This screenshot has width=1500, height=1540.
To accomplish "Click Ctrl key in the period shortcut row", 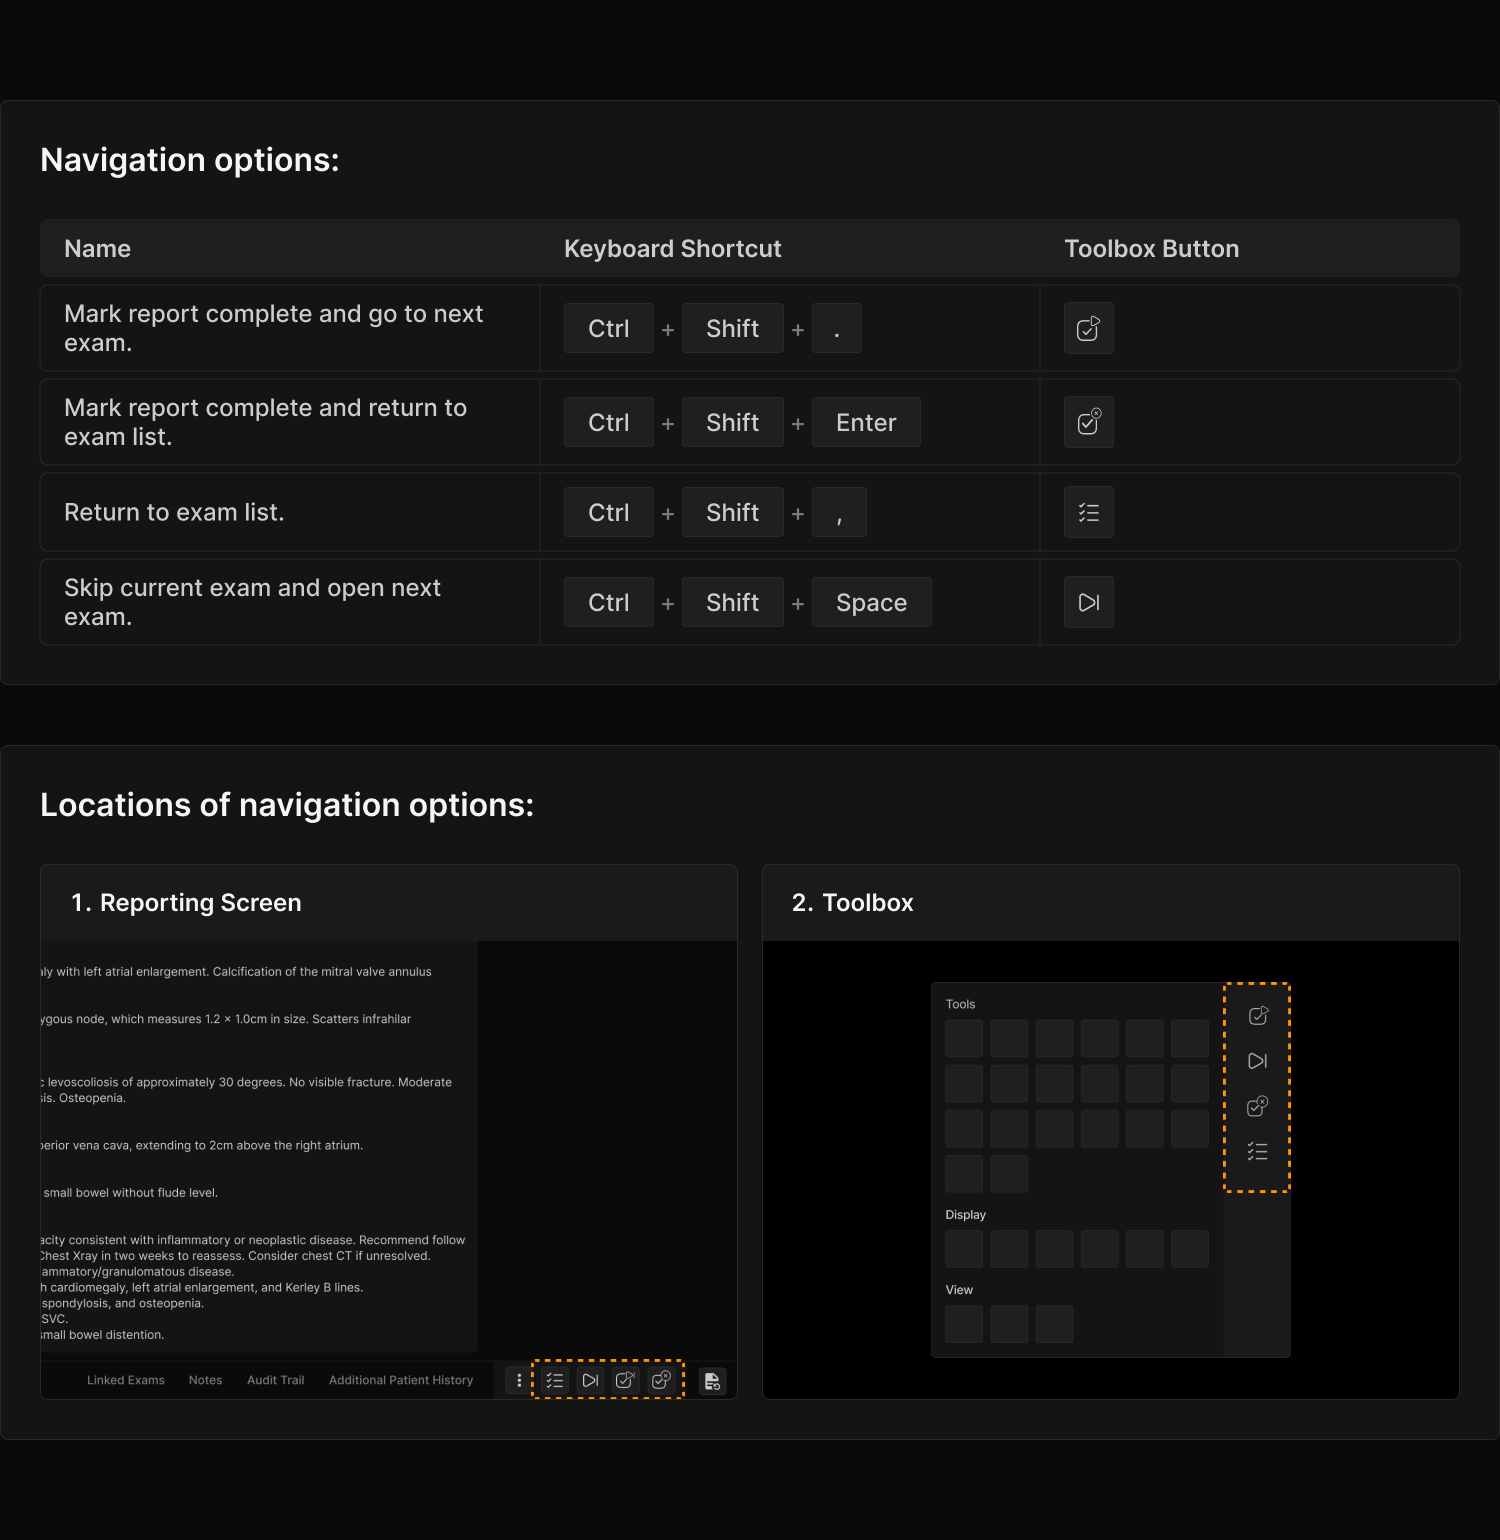I will [x=609, y=328].
